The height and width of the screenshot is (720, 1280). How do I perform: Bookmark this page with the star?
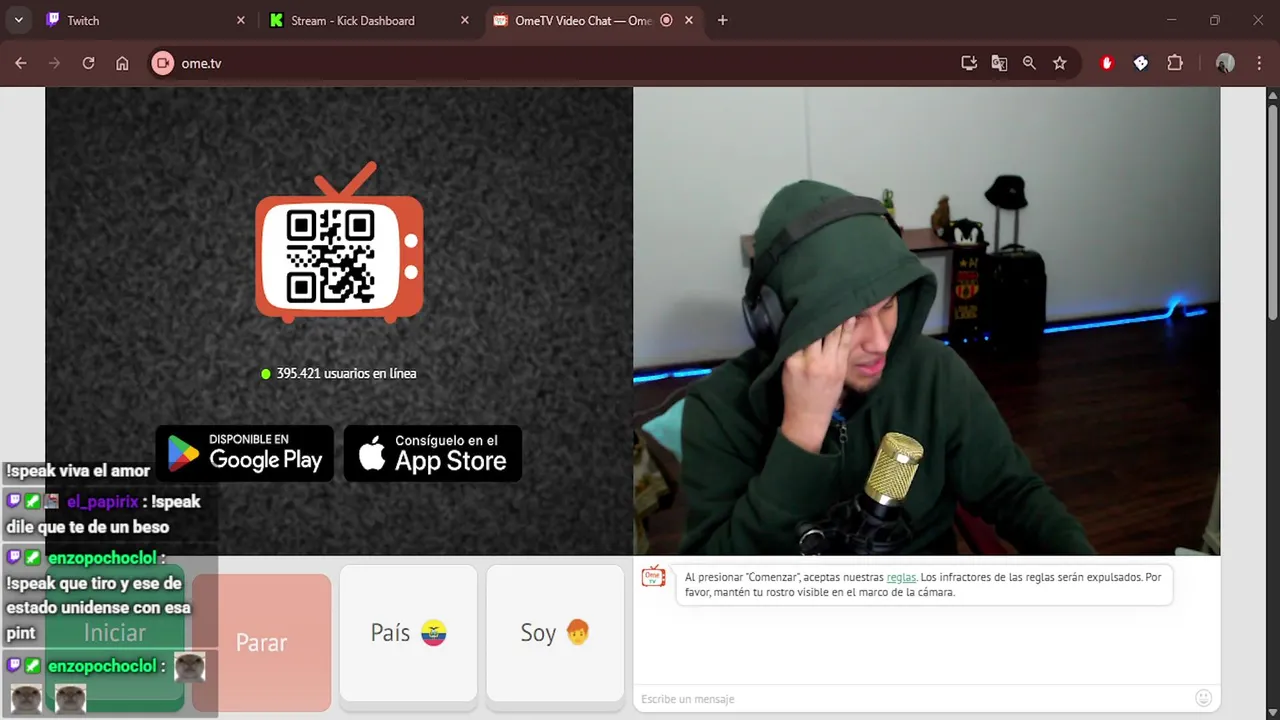1060,63
